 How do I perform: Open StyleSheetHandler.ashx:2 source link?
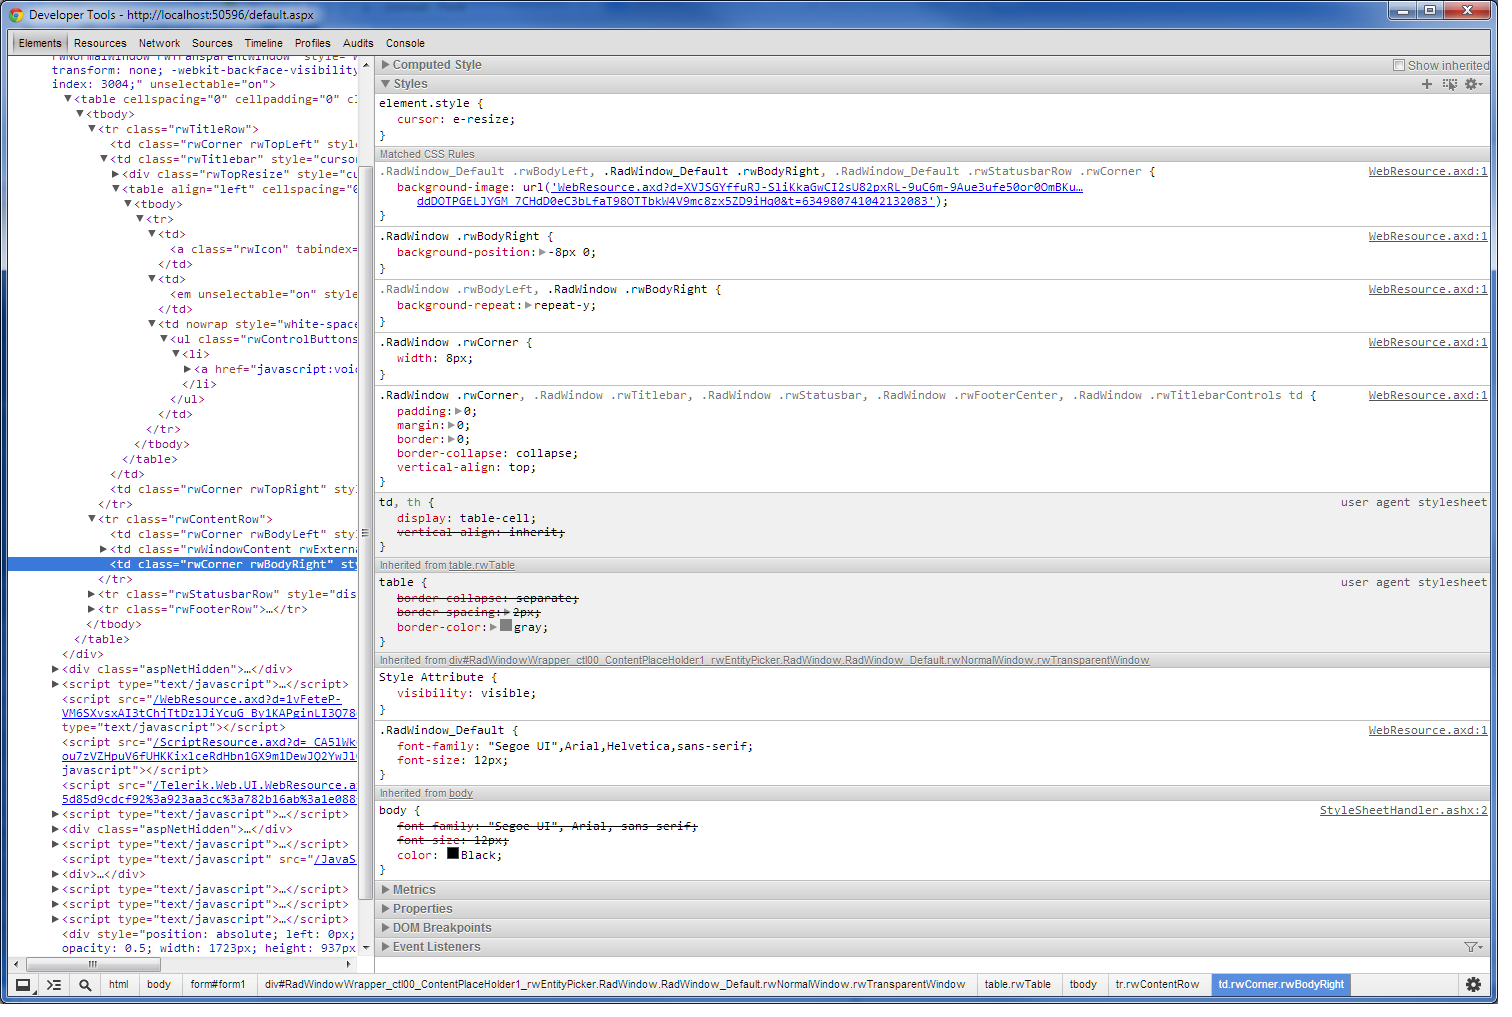click(1403, 811)
